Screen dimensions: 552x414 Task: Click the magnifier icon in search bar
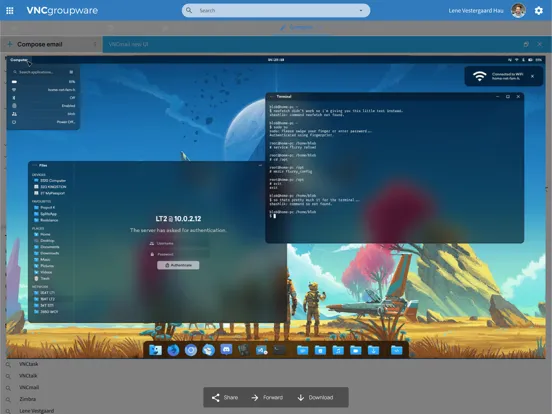point(189,10)
